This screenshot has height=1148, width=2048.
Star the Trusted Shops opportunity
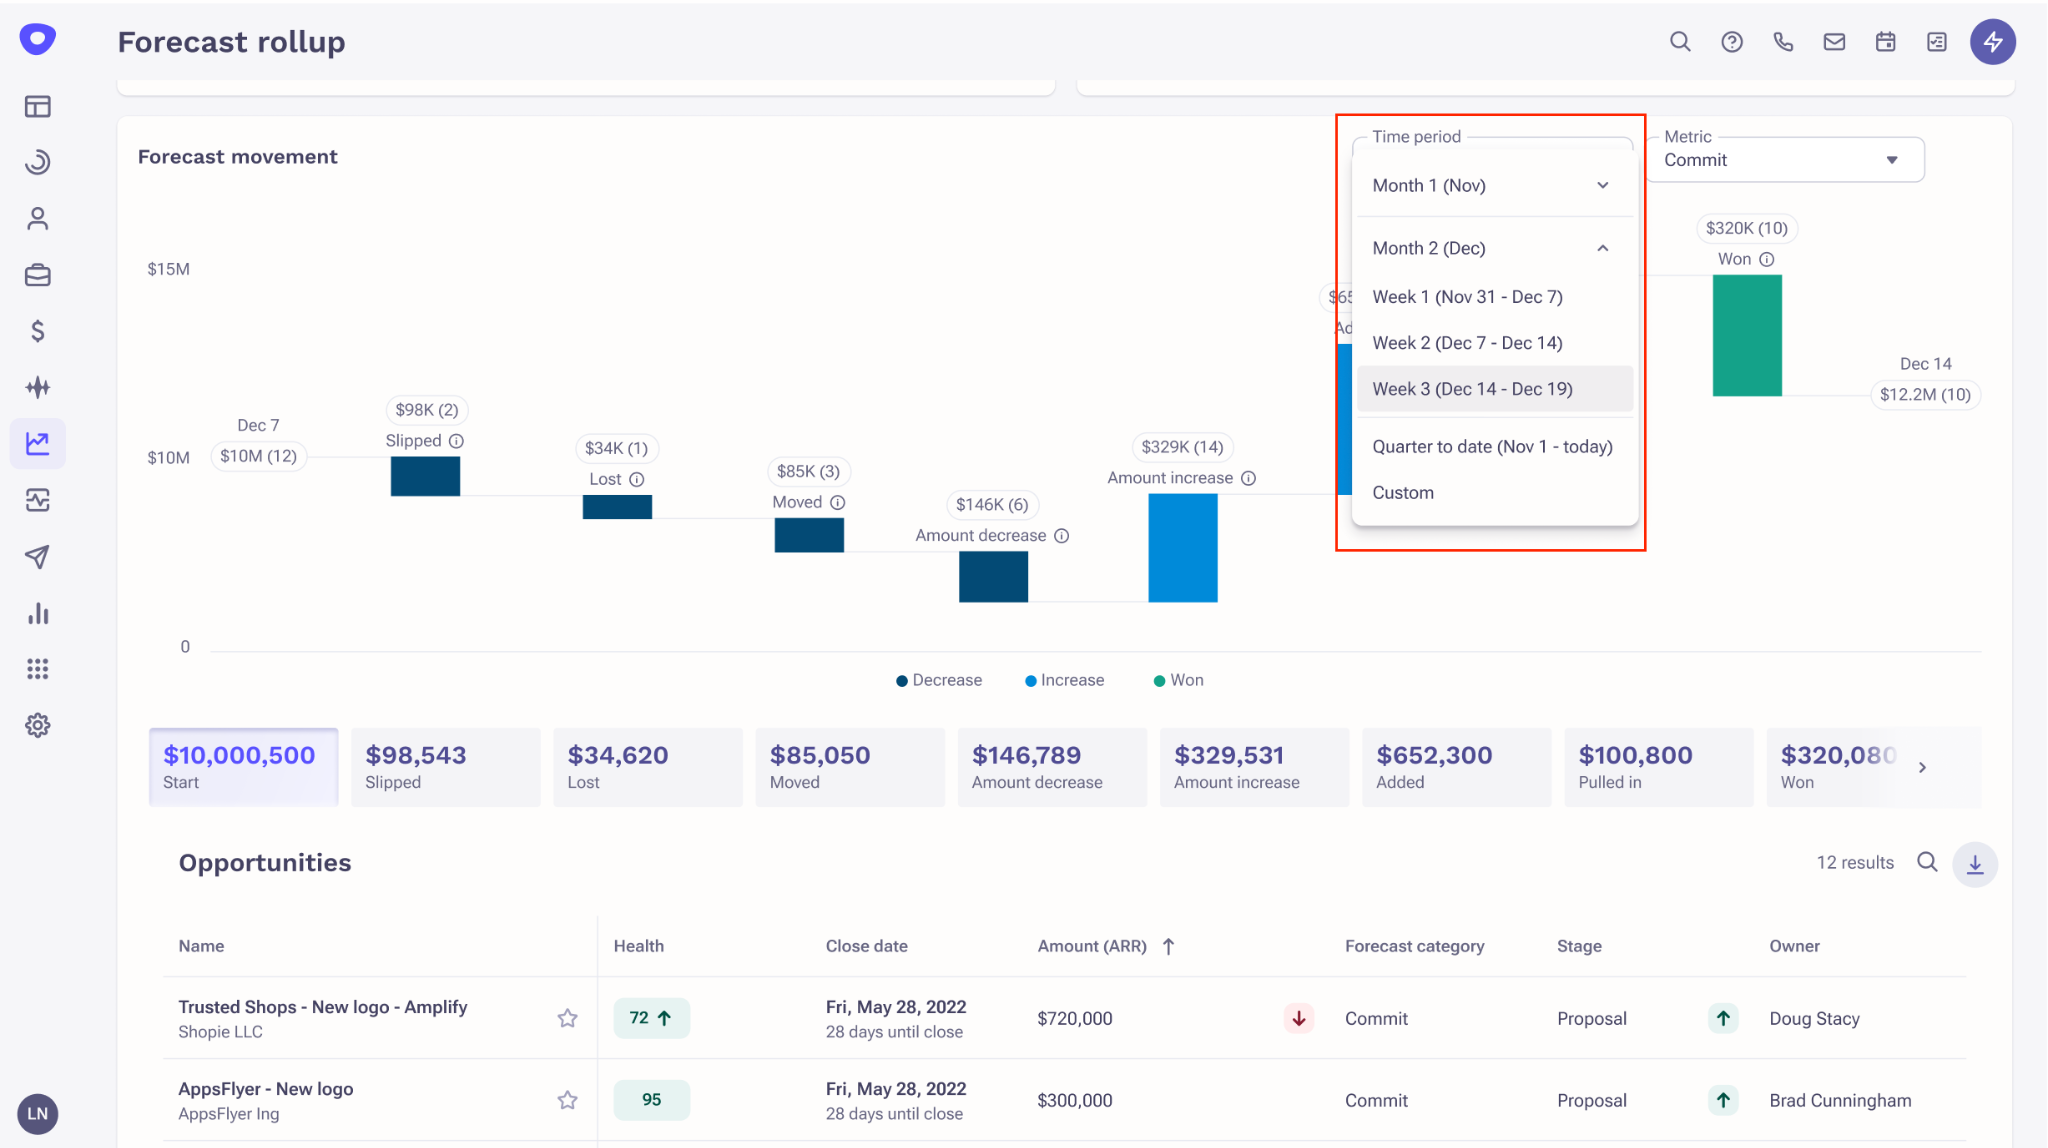tap(567, 1018)
